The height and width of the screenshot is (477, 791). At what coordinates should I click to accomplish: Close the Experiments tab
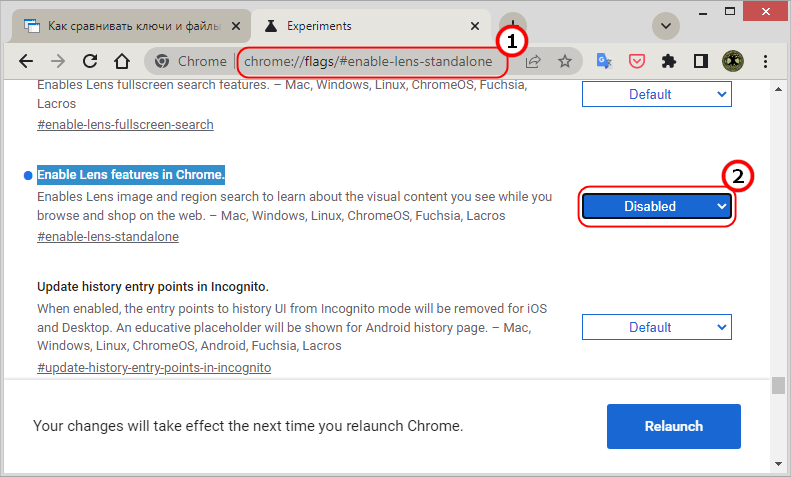tap(475, 26)
